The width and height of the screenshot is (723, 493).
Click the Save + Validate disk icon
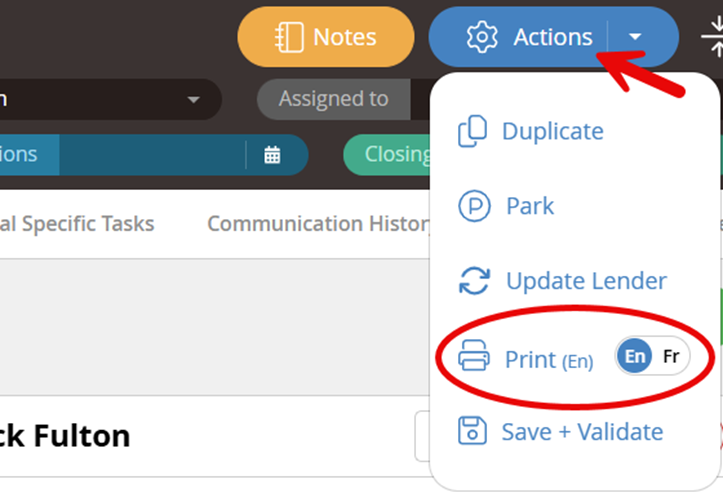click(472, 431)
